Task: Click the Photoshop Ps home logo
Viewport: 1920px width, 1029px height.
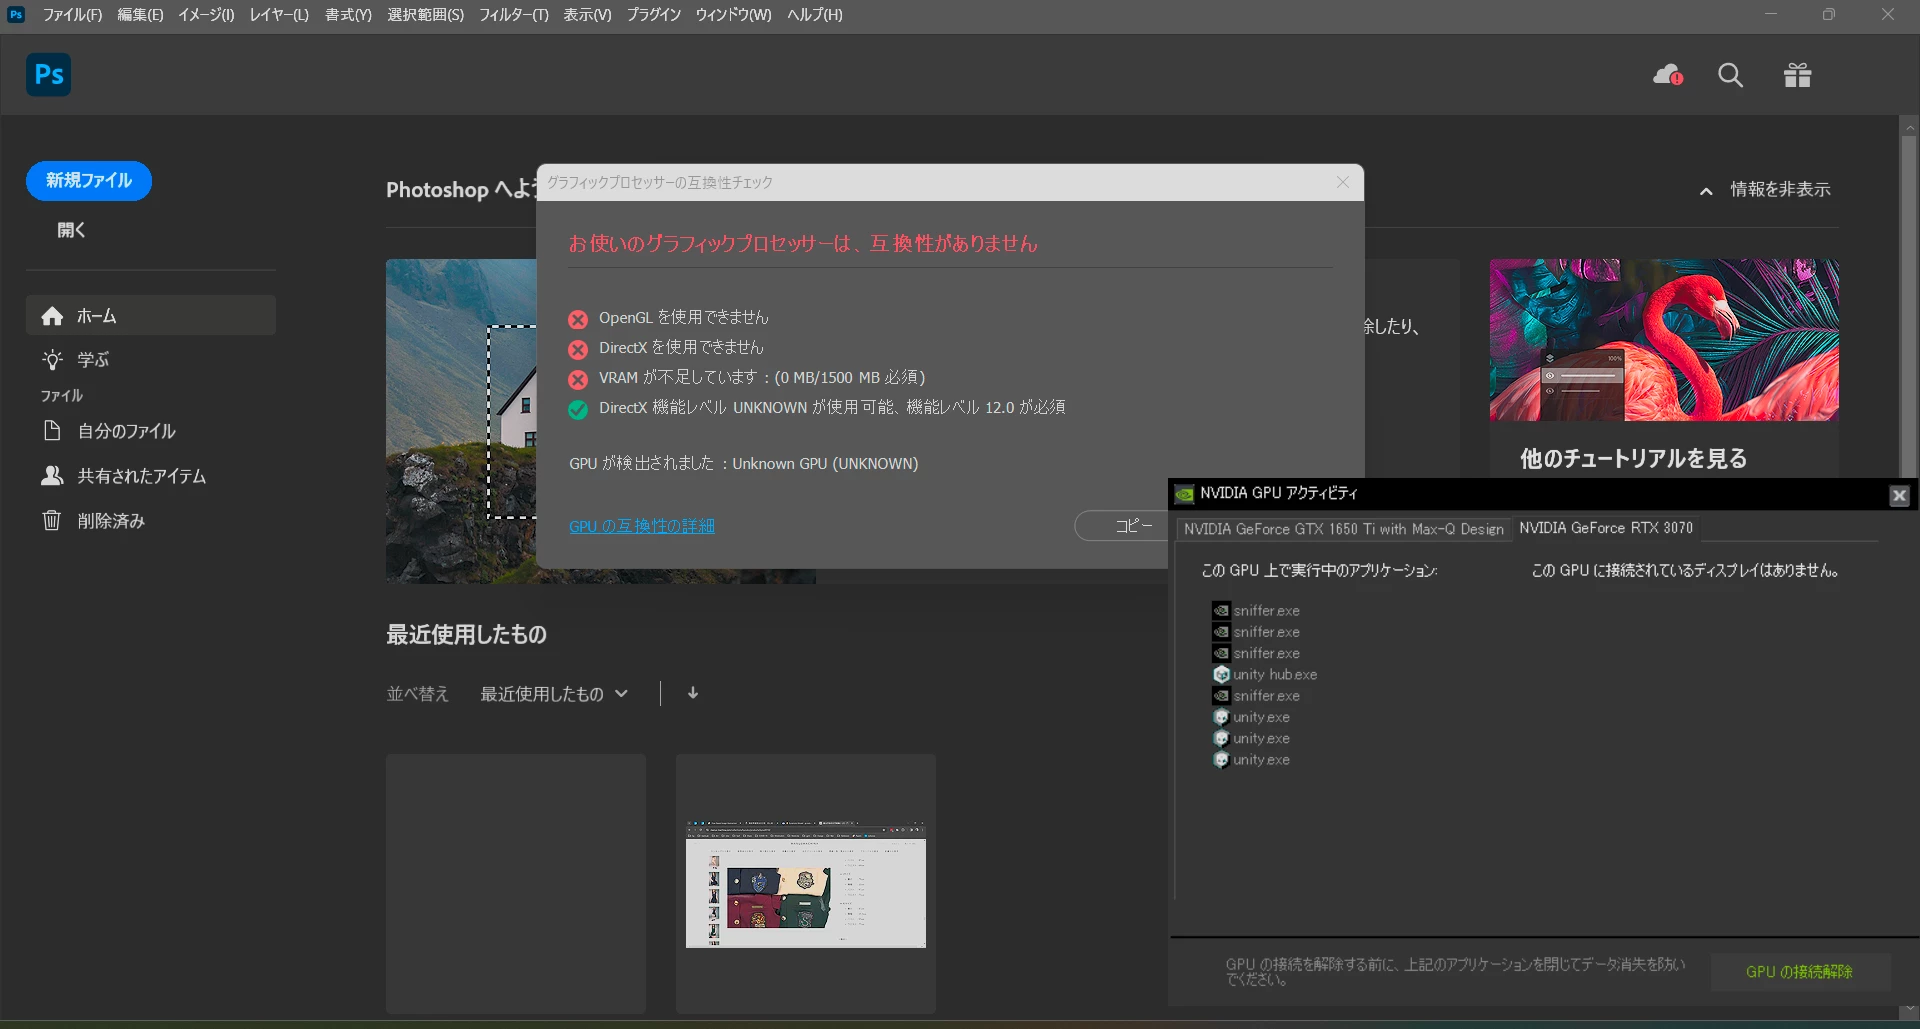Action: 48,75
